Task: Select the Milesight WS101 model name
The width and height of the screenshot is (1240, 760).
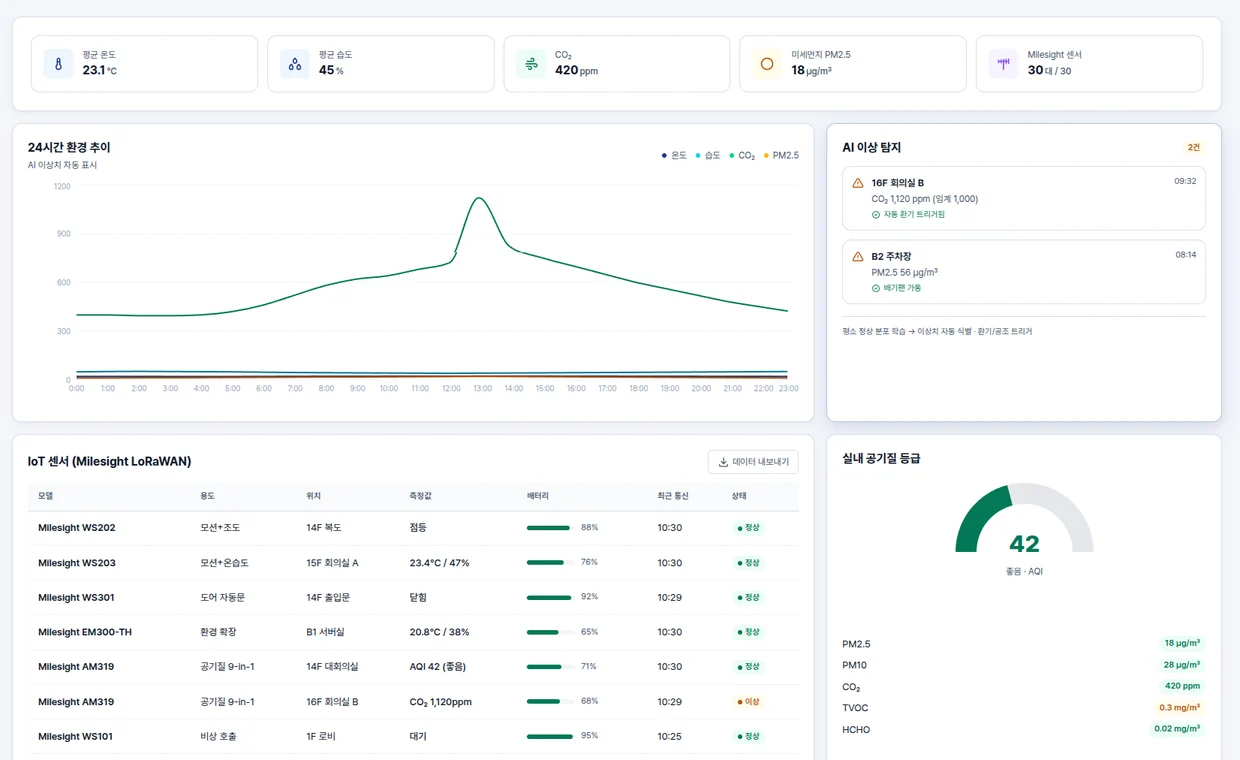Action: [x=76, y=737]
